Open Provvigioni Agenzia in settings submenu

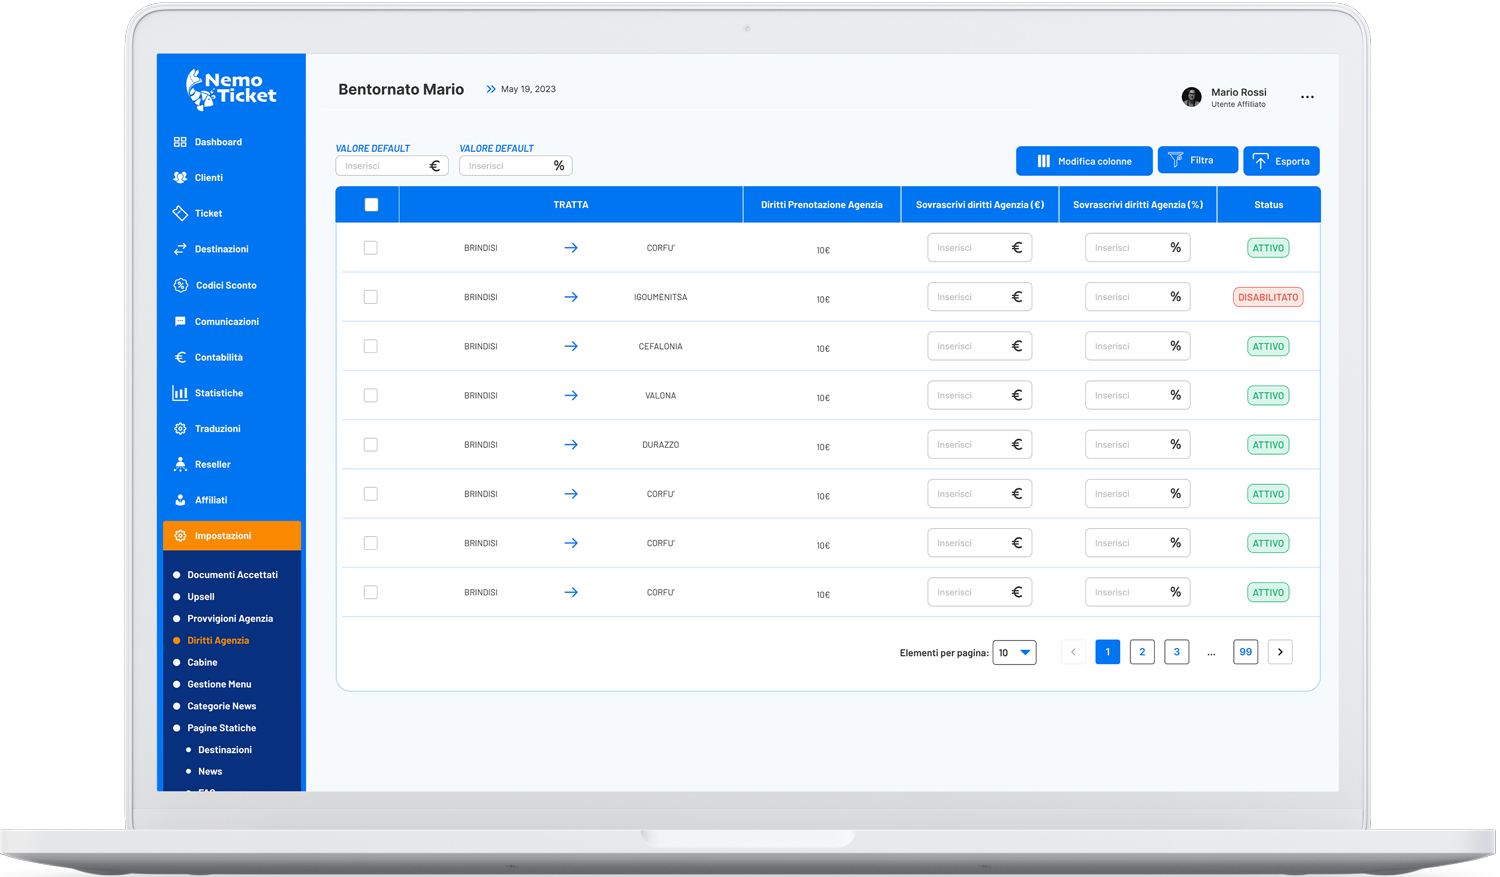point(229,619)
